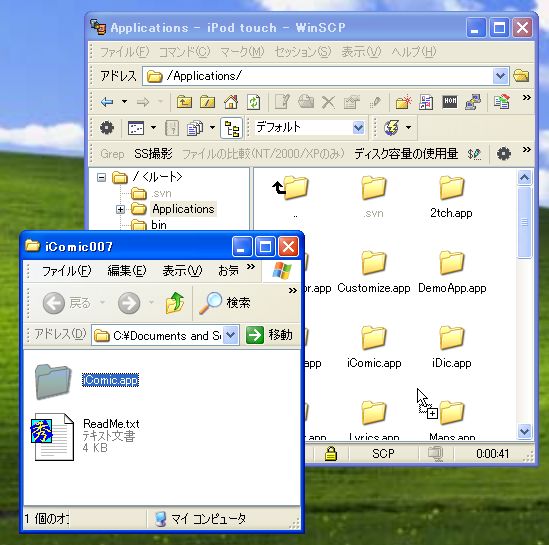Go up one folder in iComic007 window
Viewport: 549px width, 545px height.
[175, 302]
